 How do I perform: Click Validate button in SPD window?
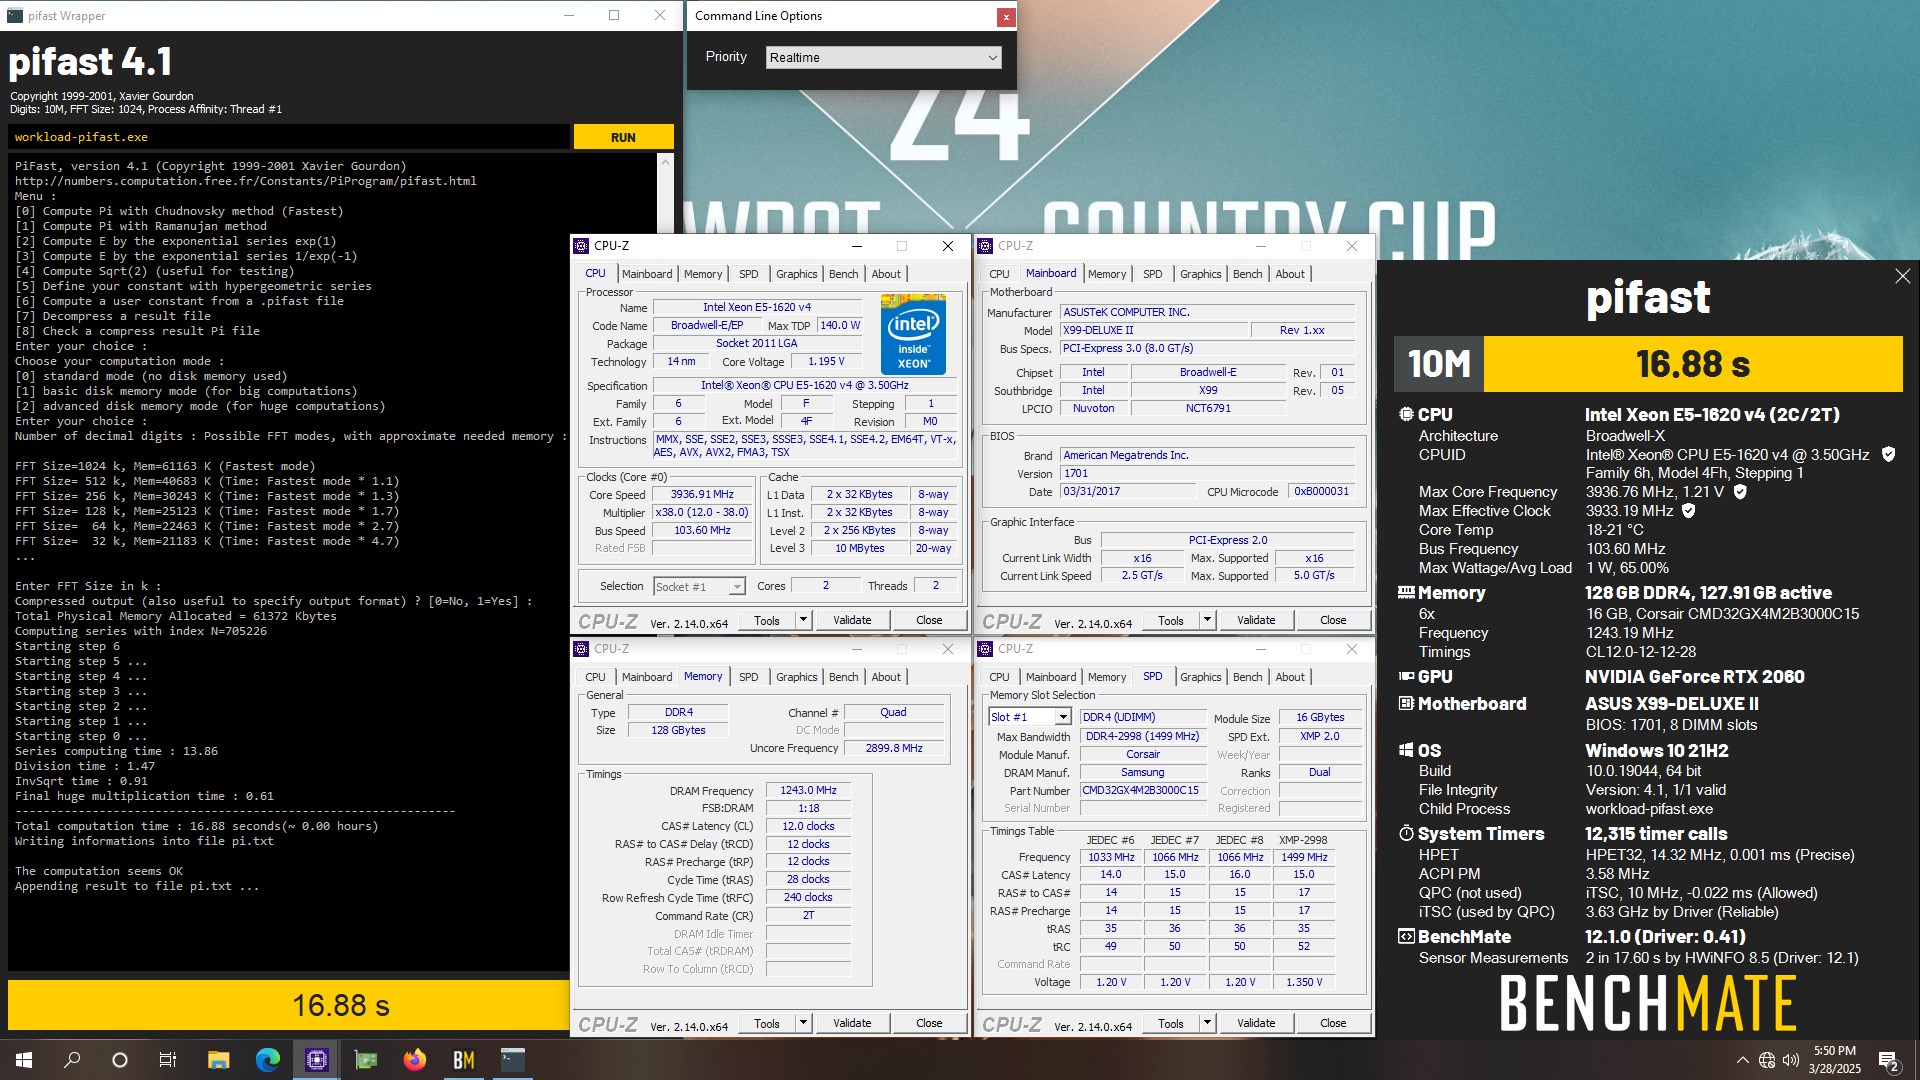1256,1023
